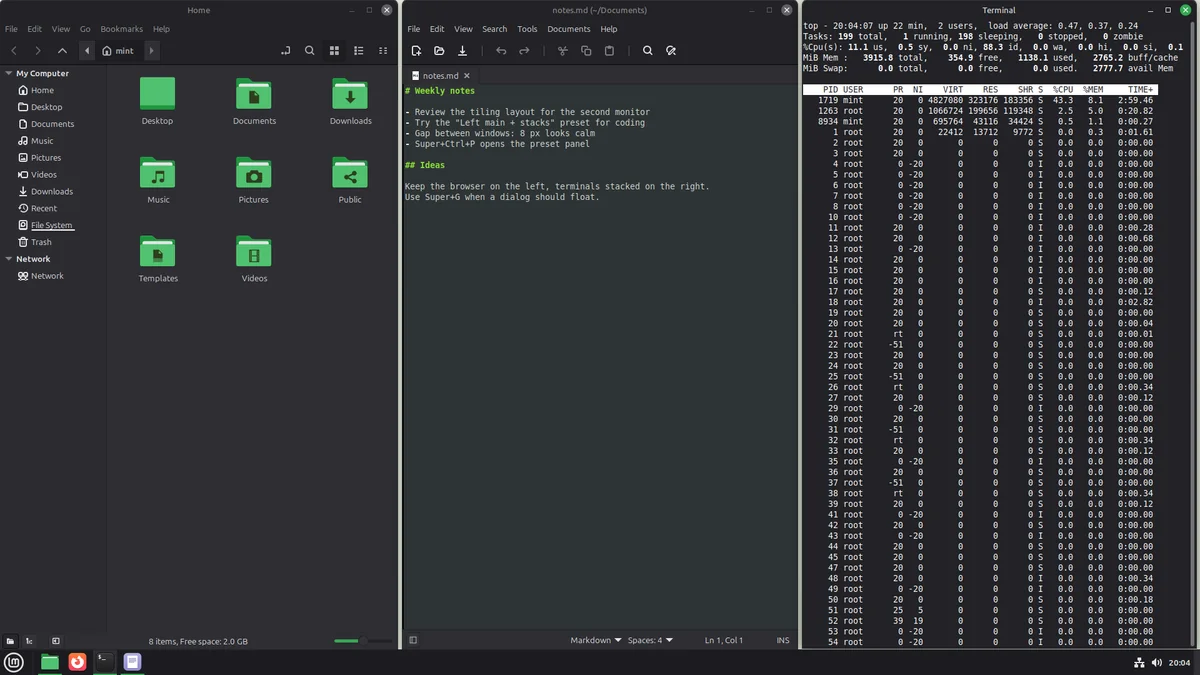This screenshot has width=1200, height=675.
Task: Redo the last edit in text editor
Action: coord(524,50)
